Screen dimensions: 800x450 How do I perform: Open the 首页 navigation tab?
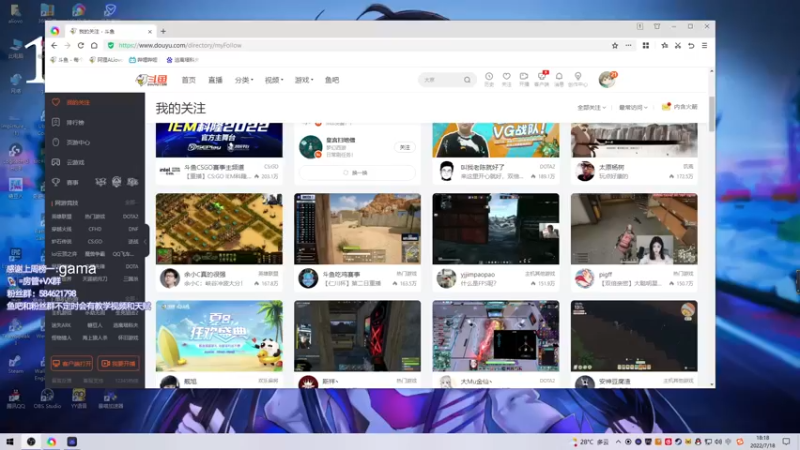point(189,80)
